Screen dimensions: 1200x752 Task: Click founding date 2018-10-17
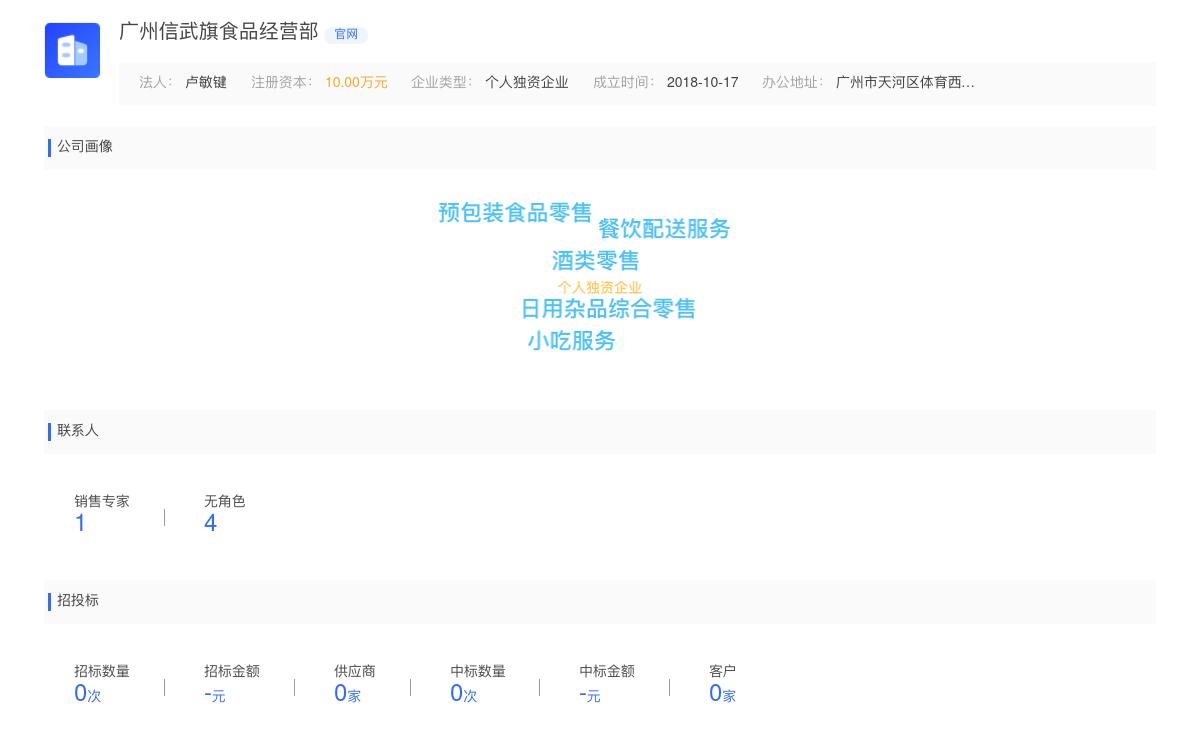pos(702,82)
